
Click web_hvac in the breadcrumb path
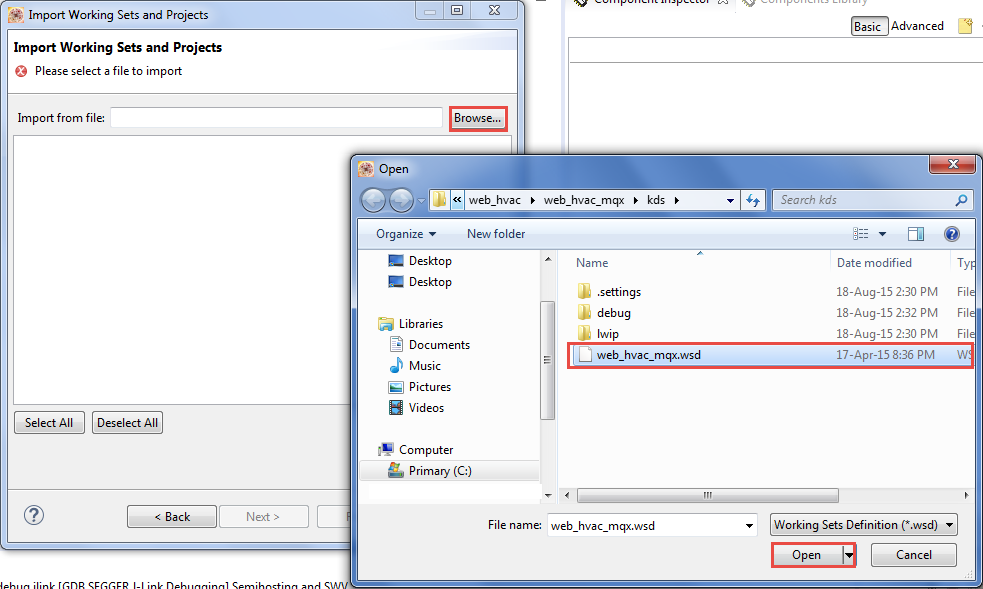point(494,200)
